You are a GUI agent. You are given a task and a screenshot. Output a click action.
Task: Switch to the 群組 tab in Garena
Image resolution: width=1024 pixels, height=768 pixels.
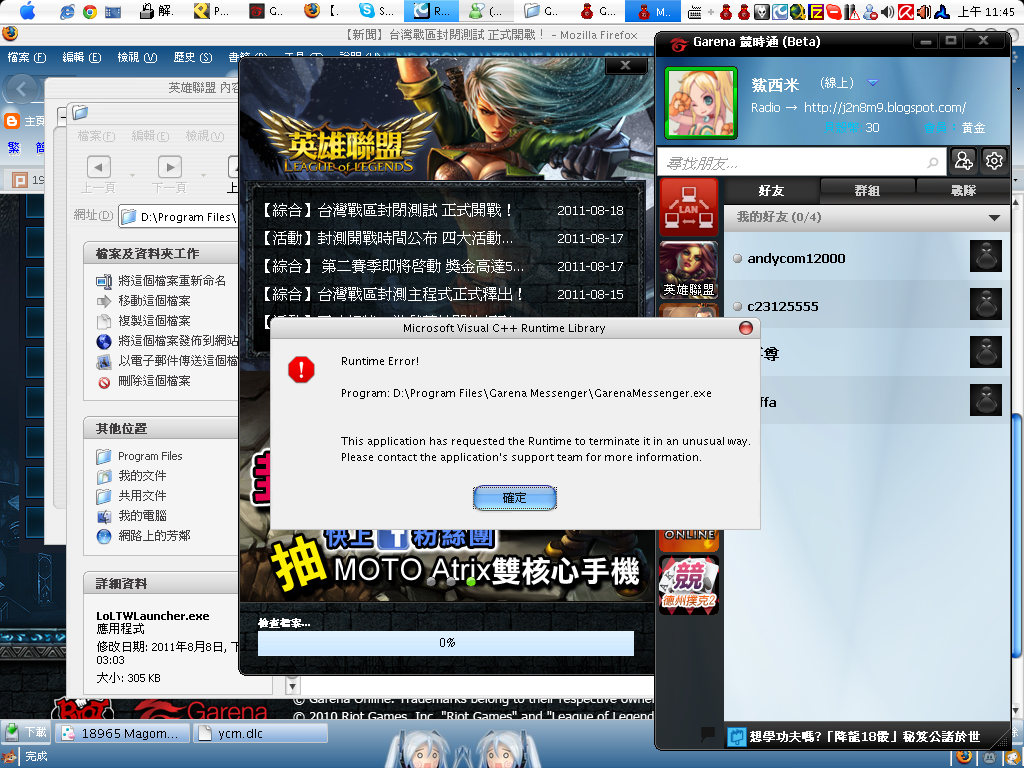coord(867,191)
